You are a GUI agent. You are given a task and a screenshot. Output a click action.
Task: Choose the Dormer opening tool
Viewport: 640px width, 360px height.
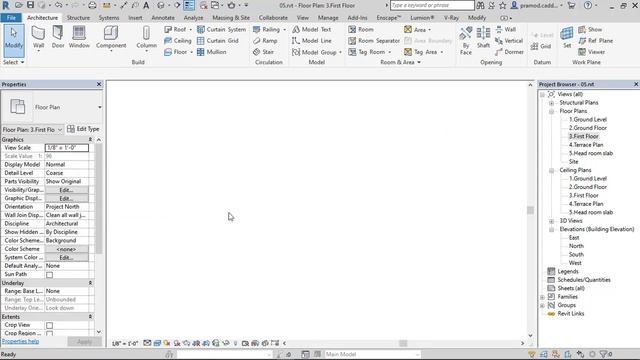(x=509, y=52)
